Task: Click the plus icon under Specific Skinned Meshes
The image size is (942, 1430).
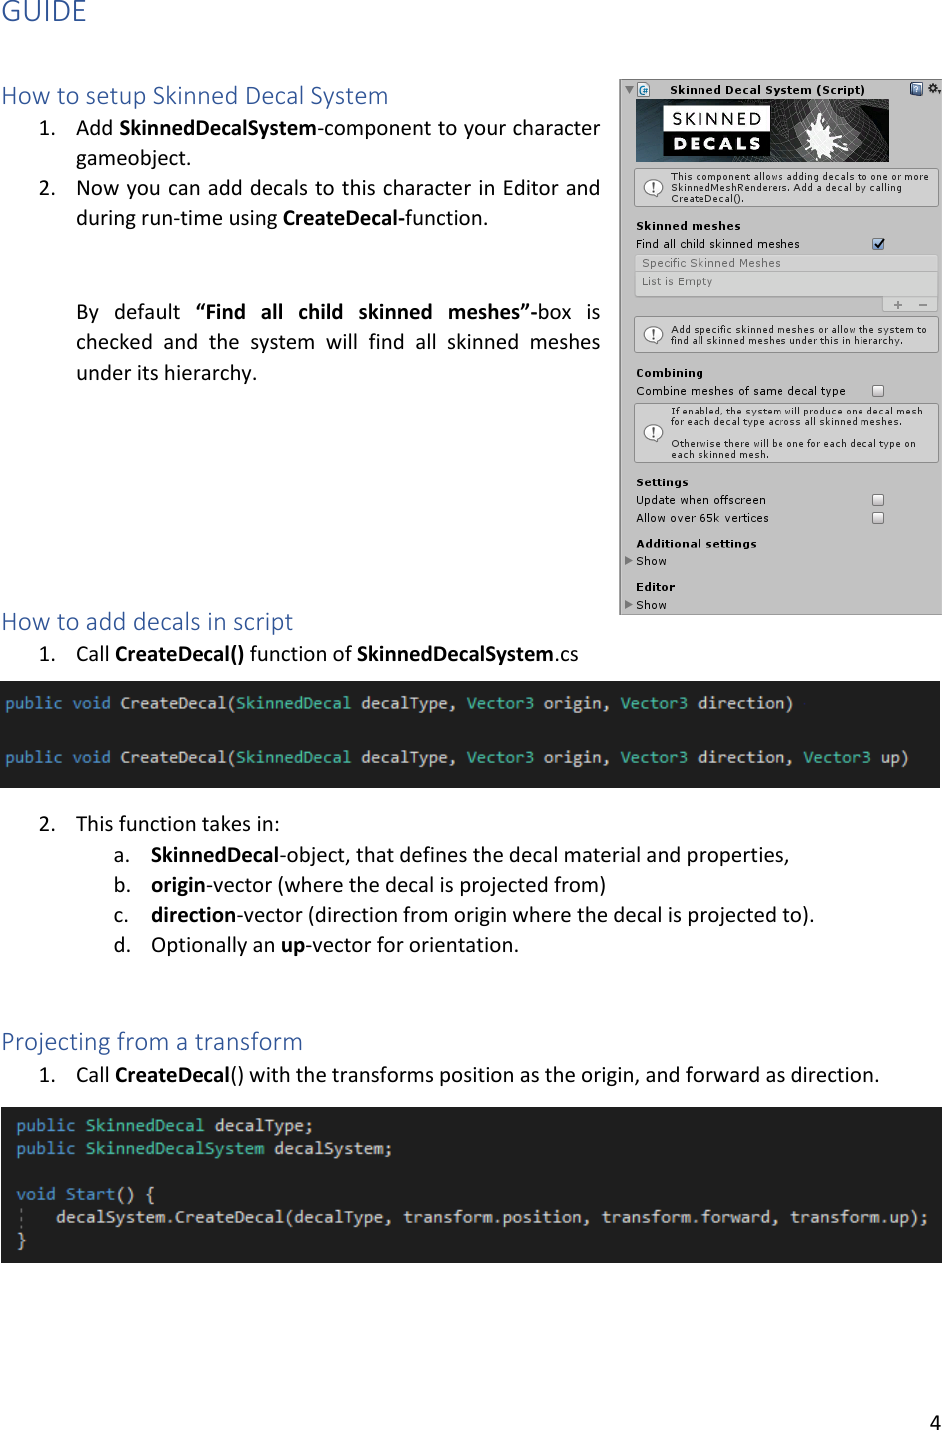Action: [x=896, y=305]
